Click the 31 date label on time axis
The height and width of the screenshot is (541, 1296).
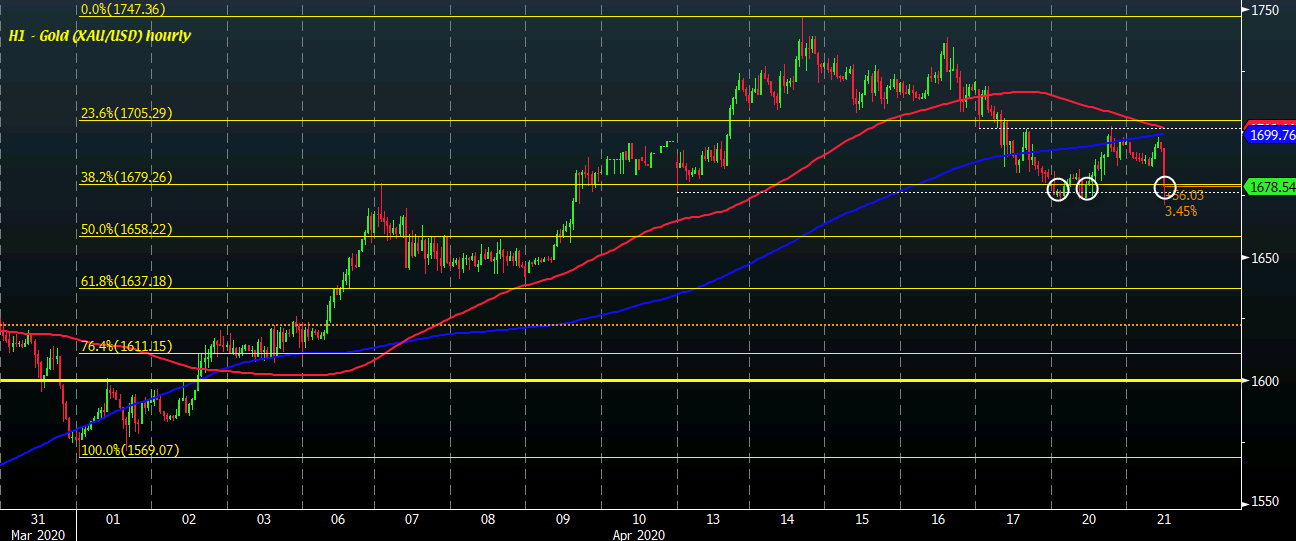[x=38, y=520]
